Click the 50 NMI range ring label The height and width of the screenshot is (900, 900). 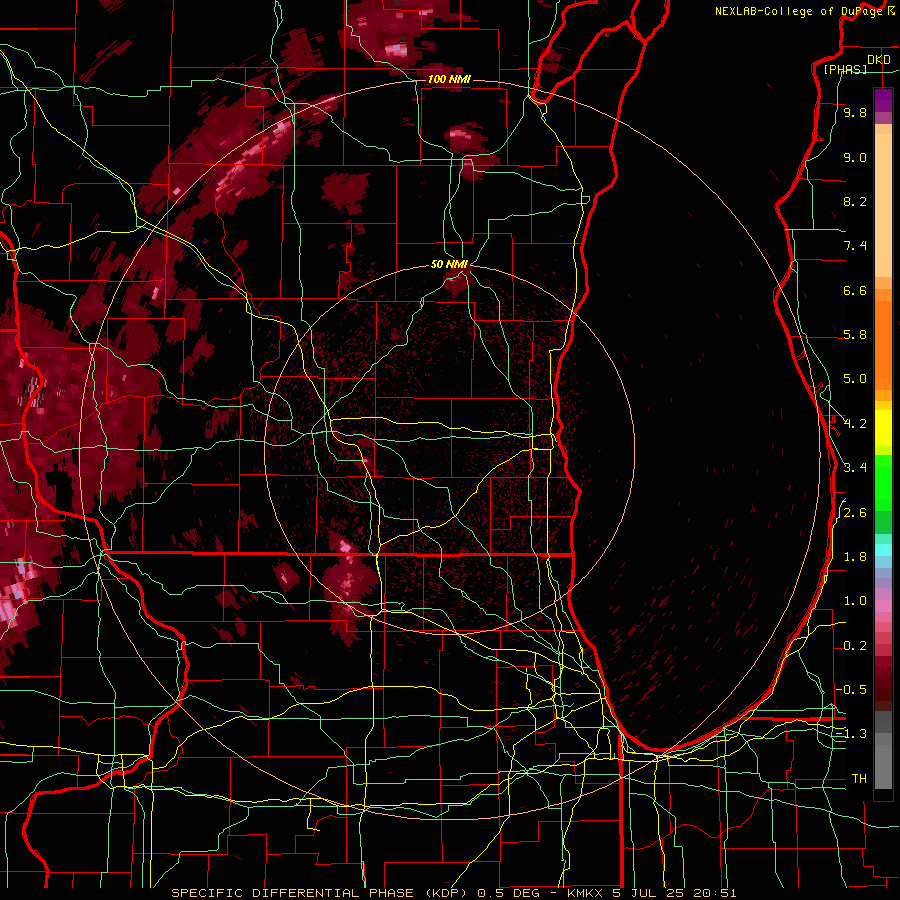(449, 265)
